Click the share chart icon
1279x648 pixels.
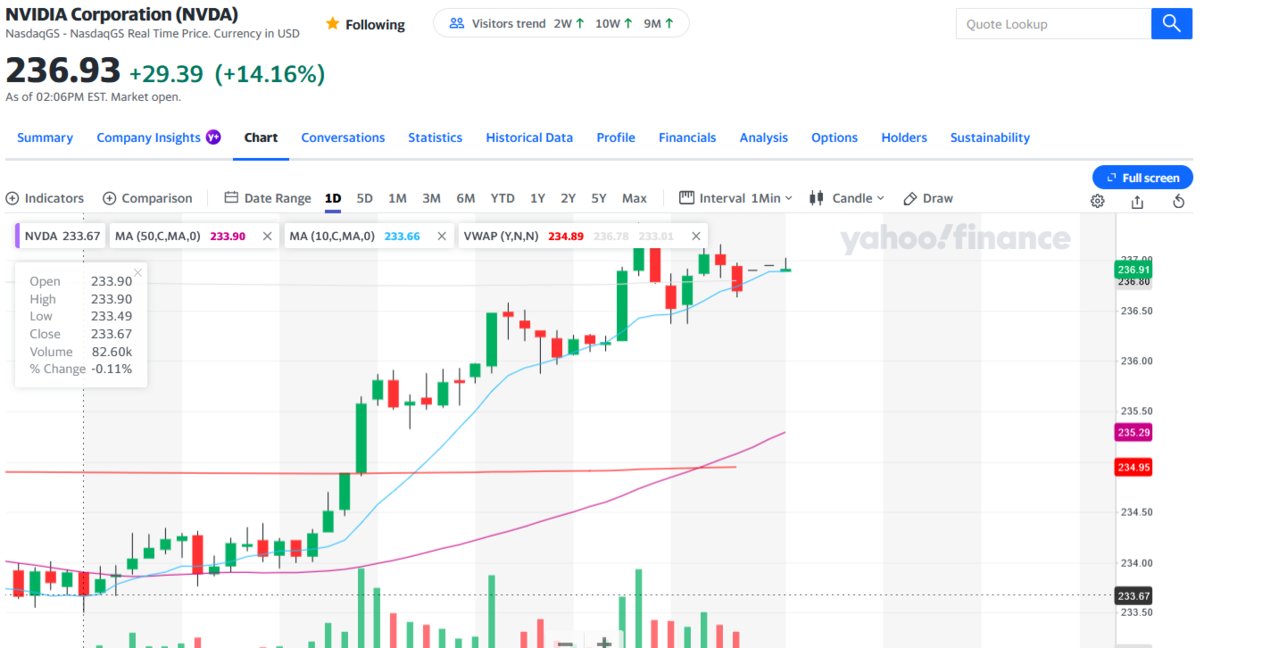[1137, 201]
